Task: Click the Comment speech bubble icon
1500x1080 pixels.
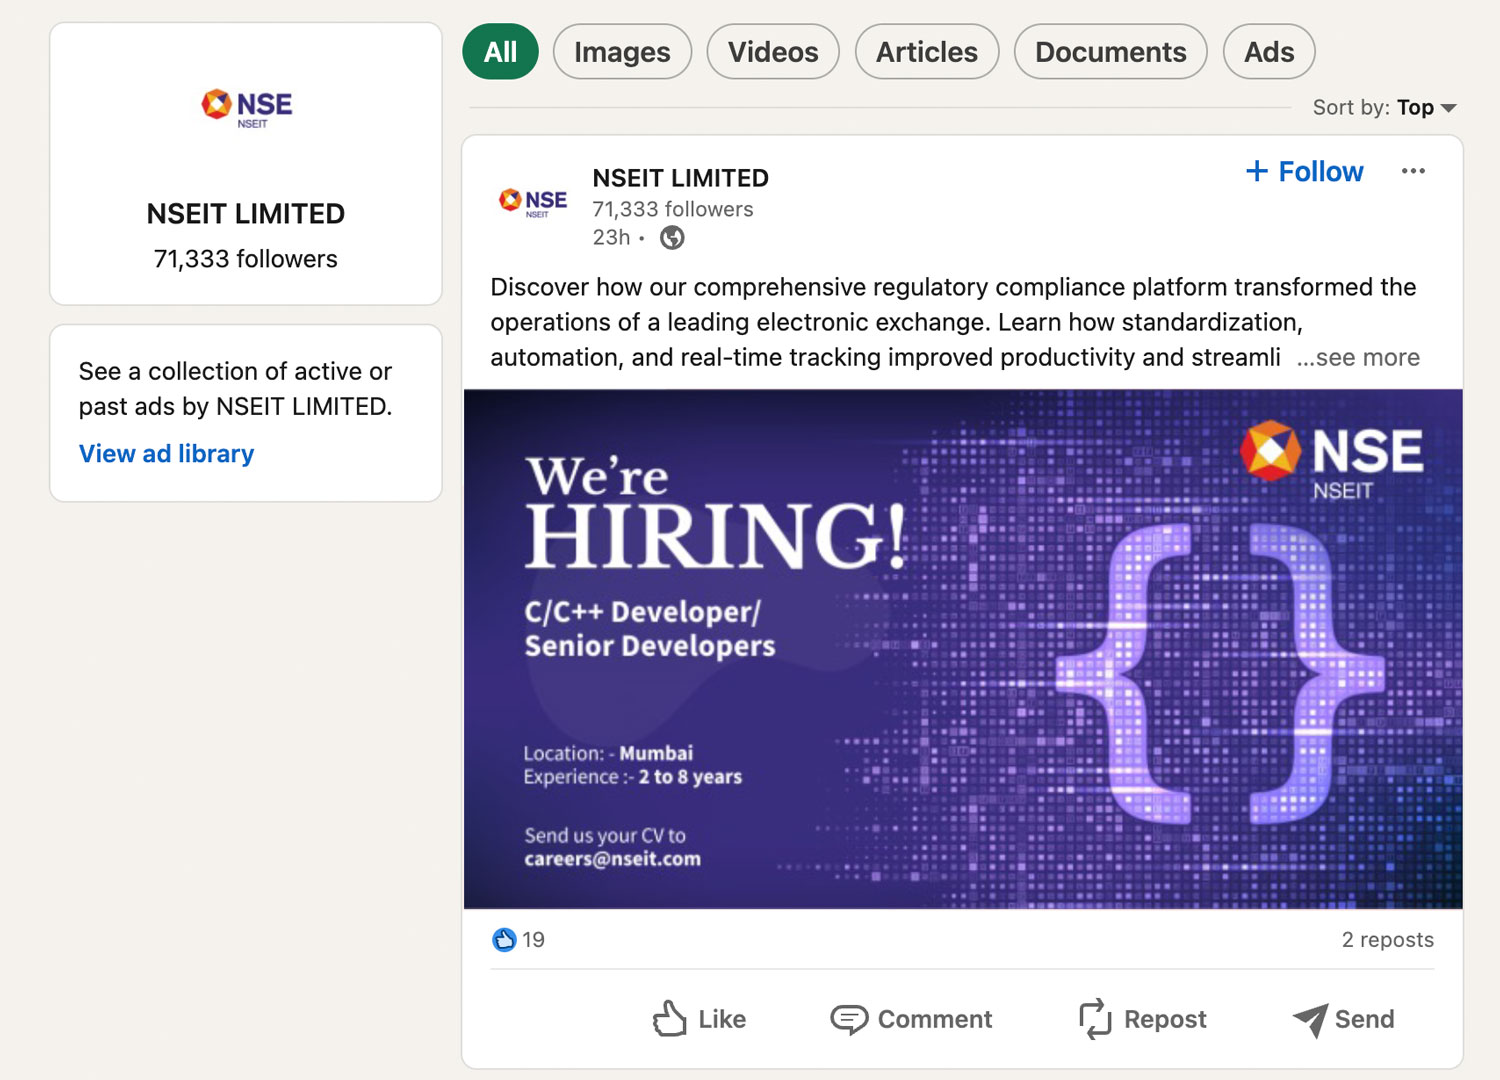Action: point(849,1019)
